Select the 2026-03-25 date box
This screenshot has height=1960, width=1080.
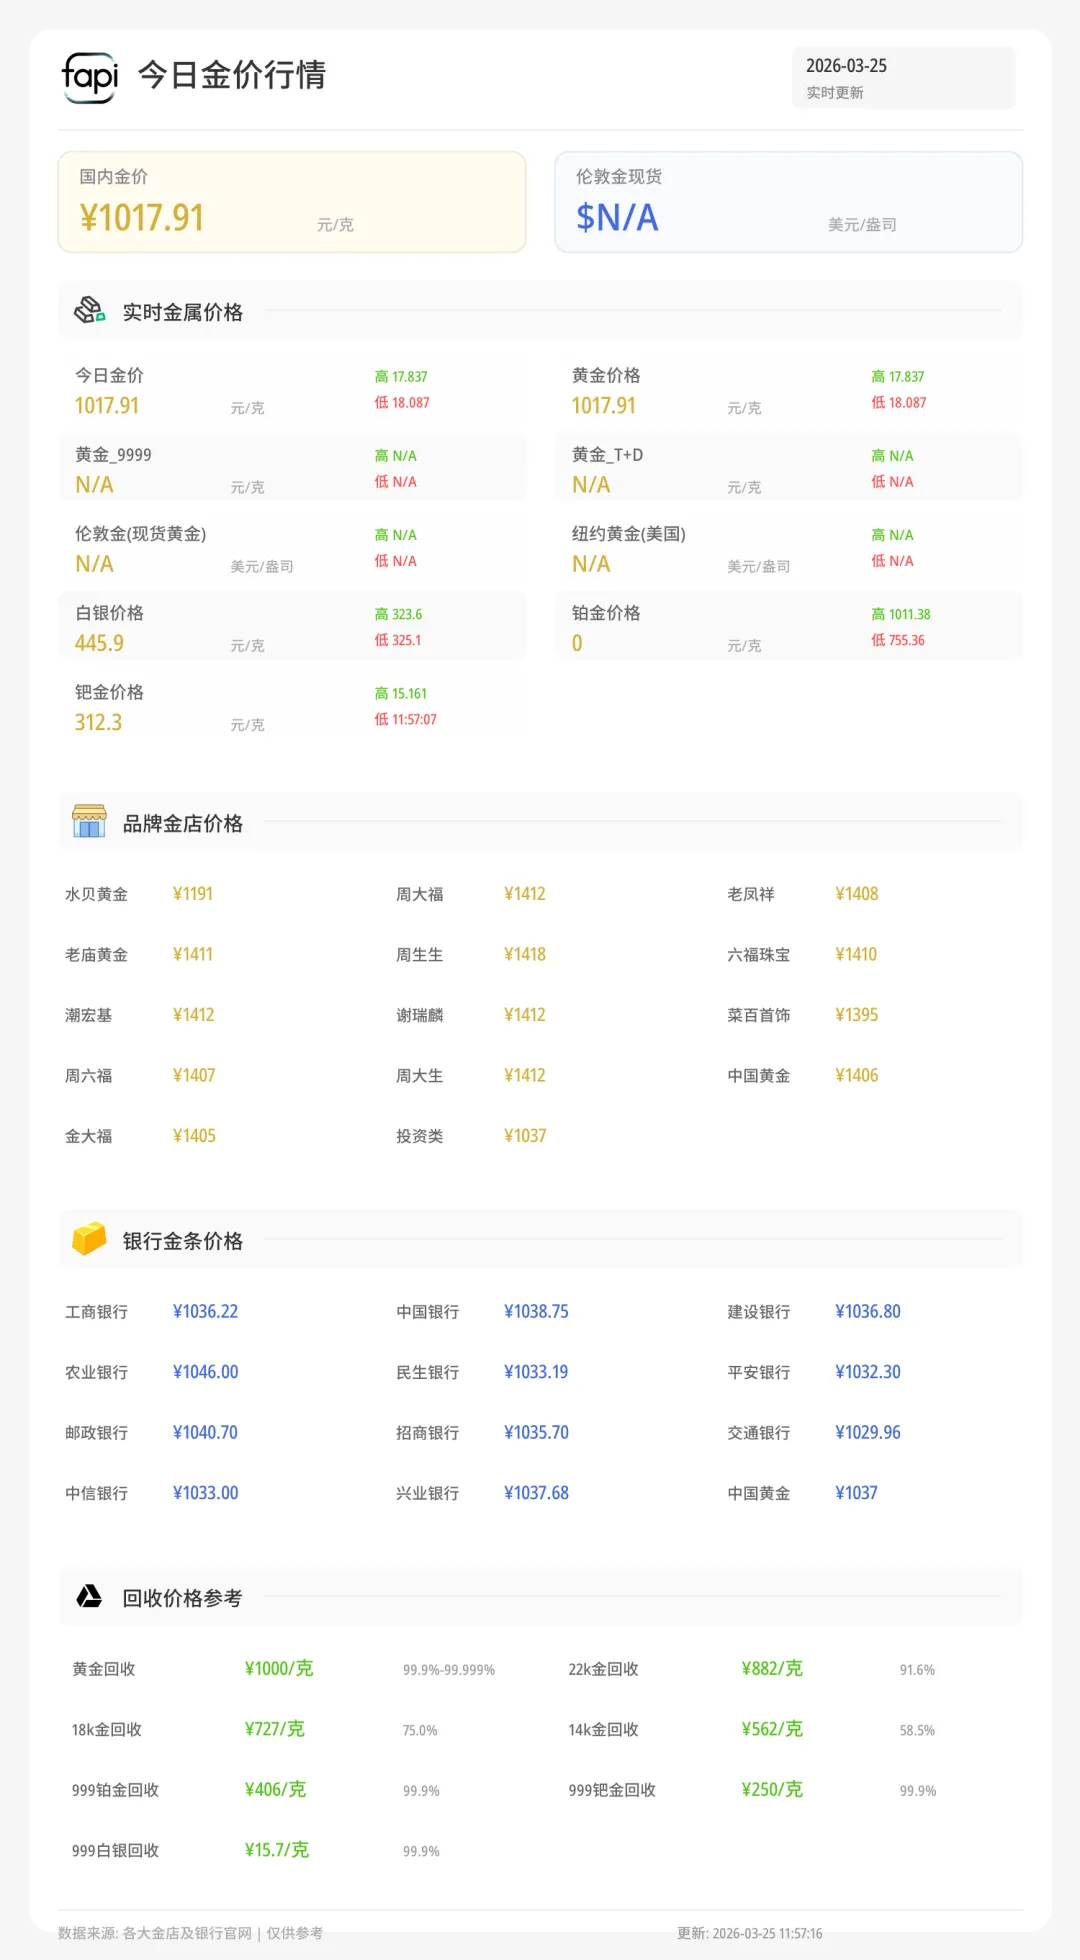coord(904,77)
